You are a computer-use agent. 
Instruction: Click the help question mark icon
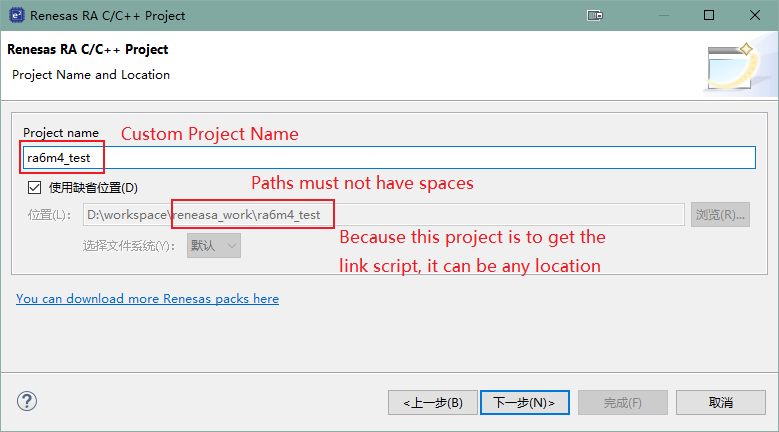[27, 401]
